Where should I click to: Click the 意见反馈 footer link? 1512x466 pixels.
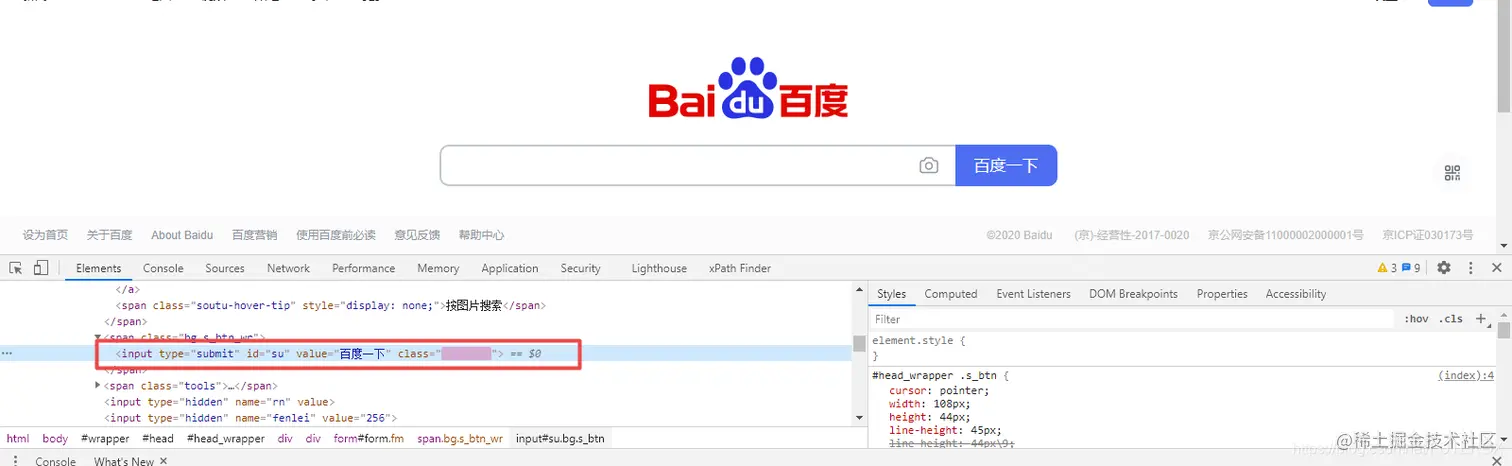click(417, 235)
